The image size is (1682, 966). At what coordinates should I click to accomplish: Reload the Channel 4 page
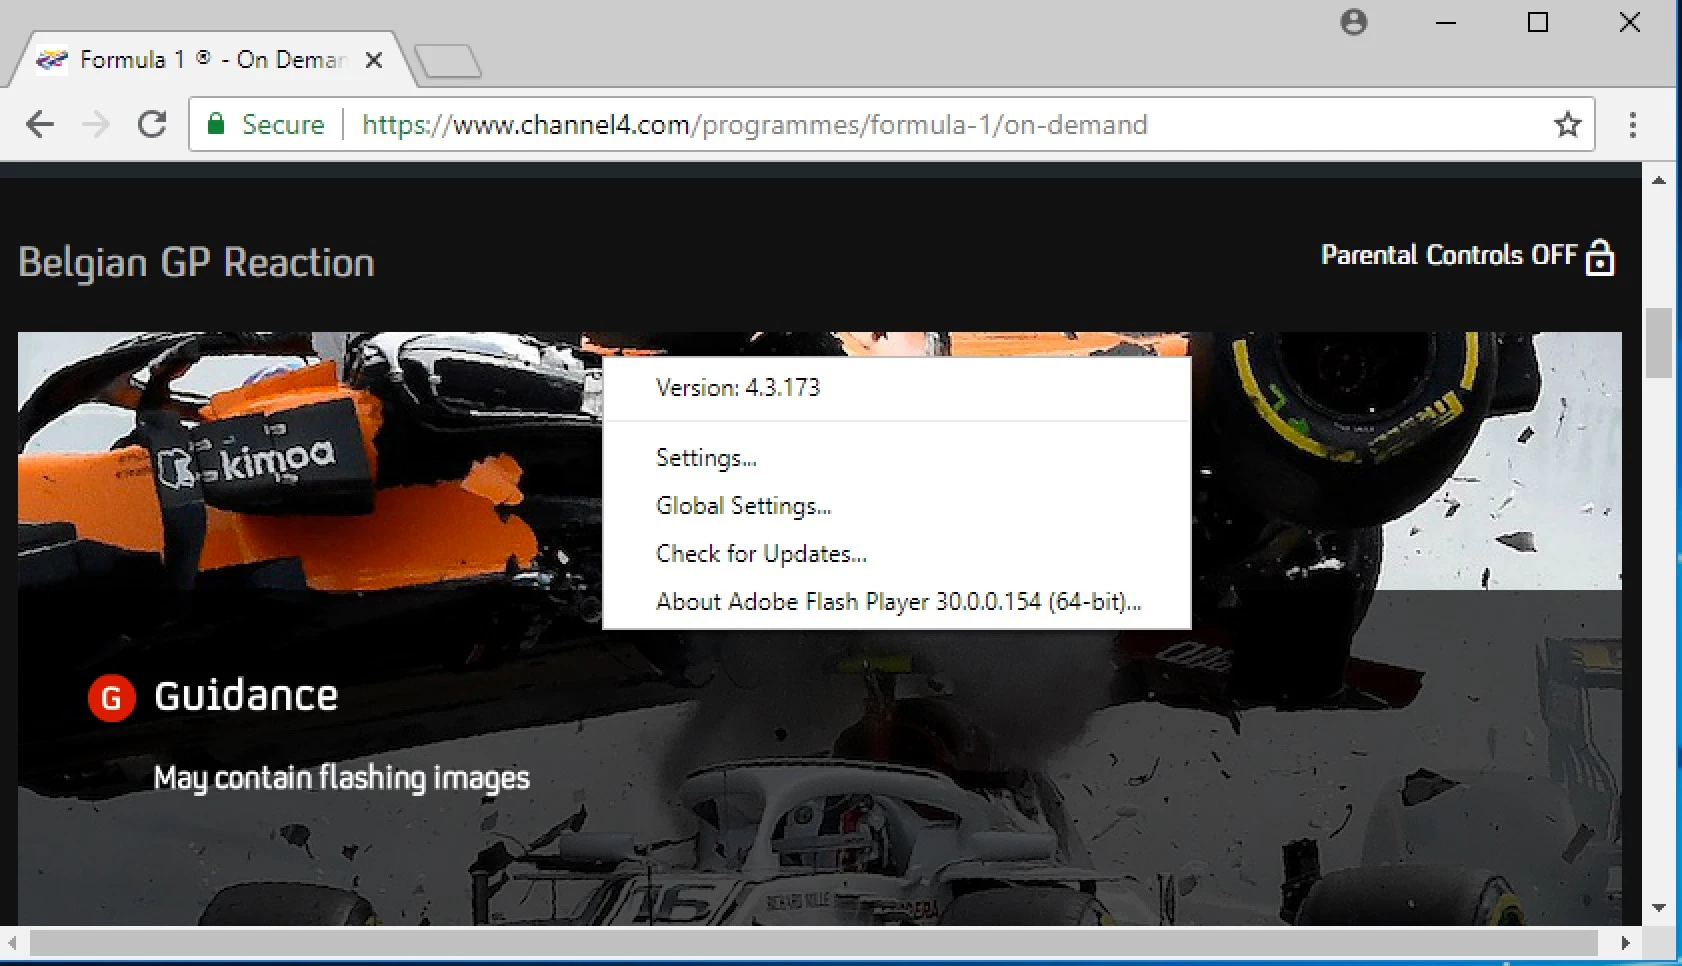[152, 125]
